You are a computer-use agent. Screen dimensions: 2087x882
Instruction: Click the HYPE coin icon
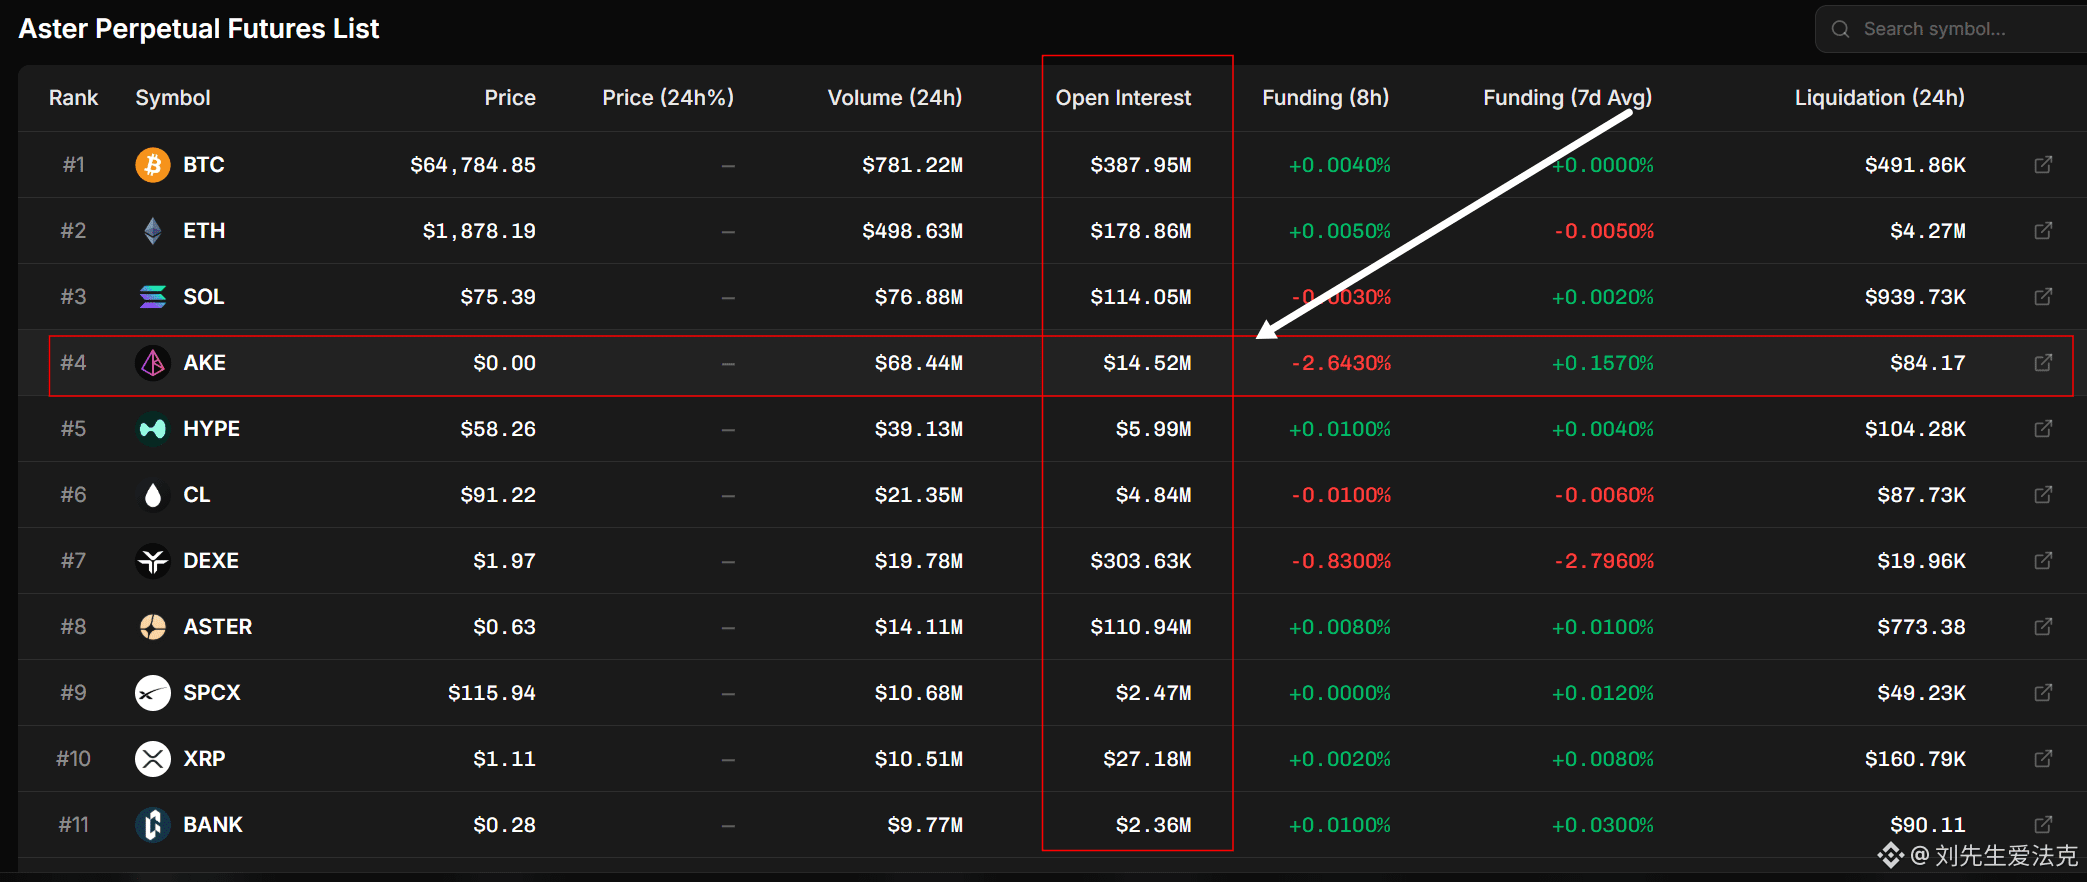152,428
